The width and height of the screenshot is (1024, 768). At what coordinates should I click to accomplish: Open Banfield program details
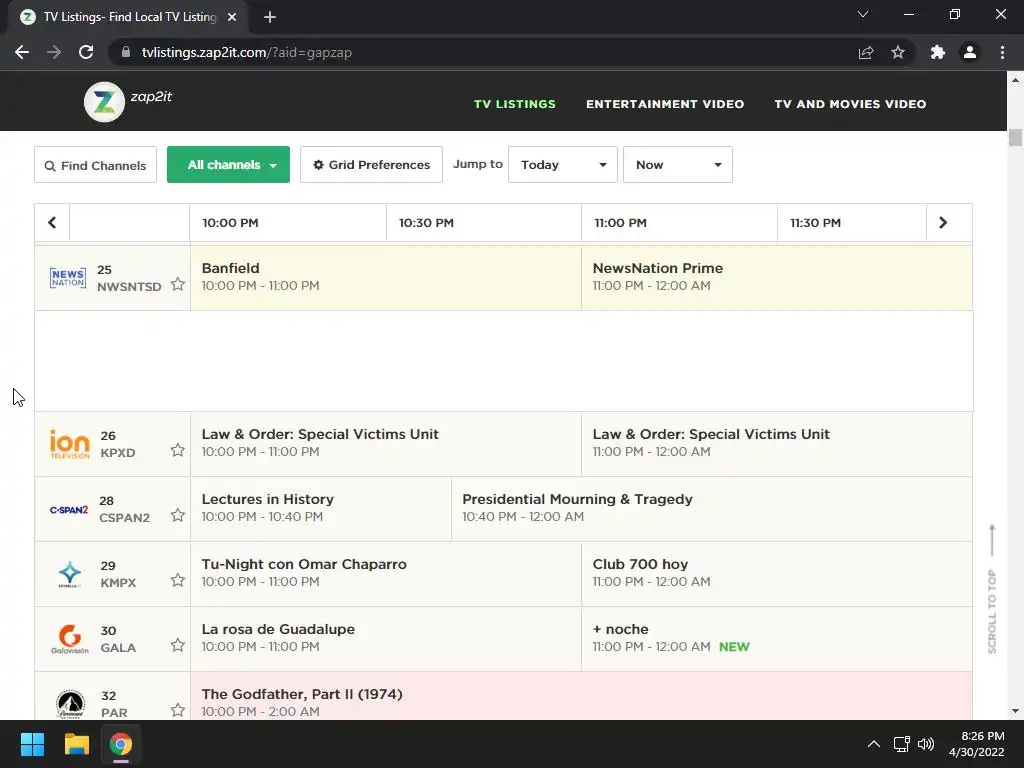(x=385, y=278)
